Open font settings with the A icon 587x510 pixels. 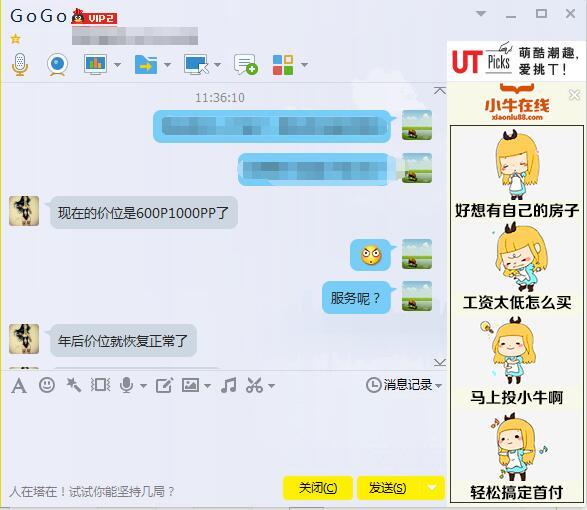(19, 385)
